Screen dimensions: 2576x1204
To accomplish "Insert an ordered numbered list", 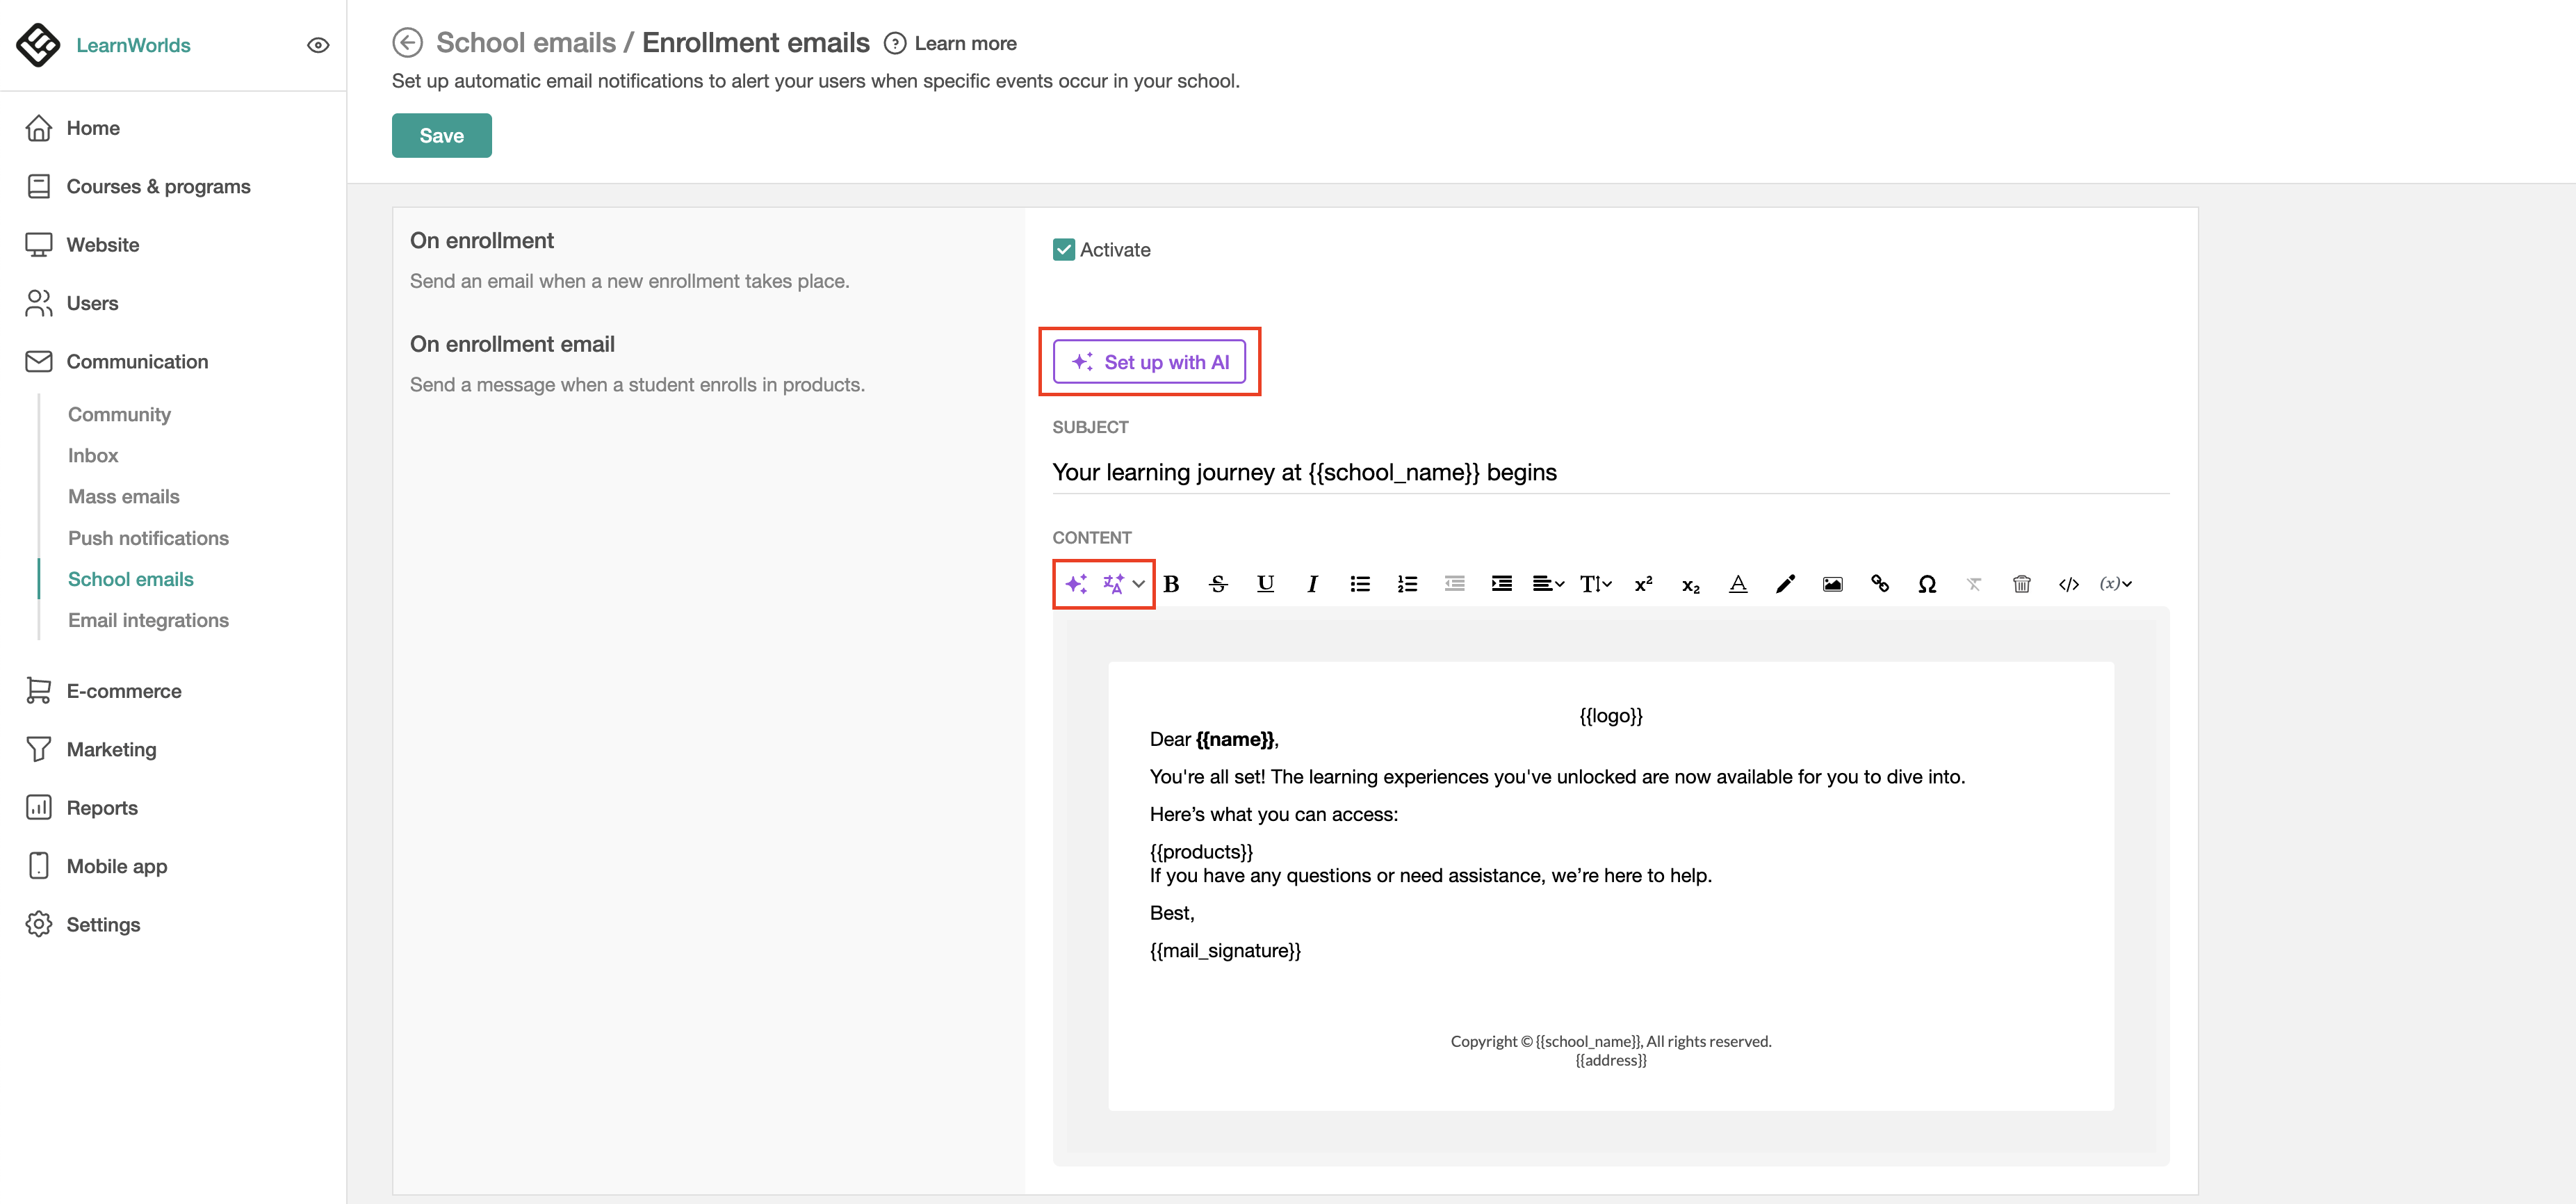I will tap(1407, 584).
